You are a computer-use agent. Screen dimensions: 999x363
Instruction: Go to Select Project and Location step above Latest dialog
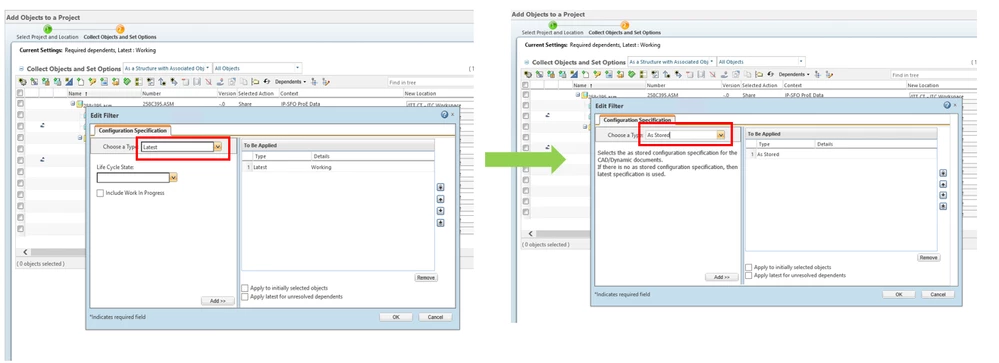47,37
